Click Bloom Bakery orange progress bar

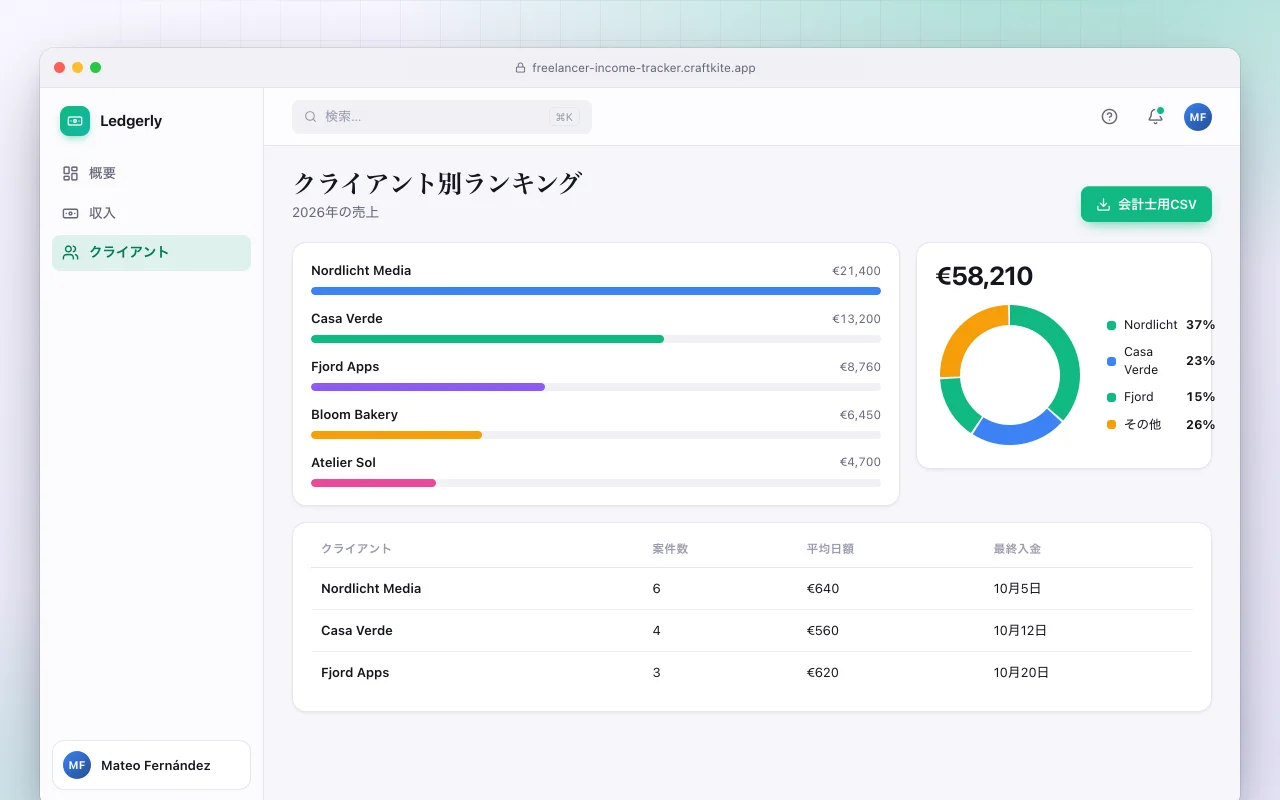(396, 435)
